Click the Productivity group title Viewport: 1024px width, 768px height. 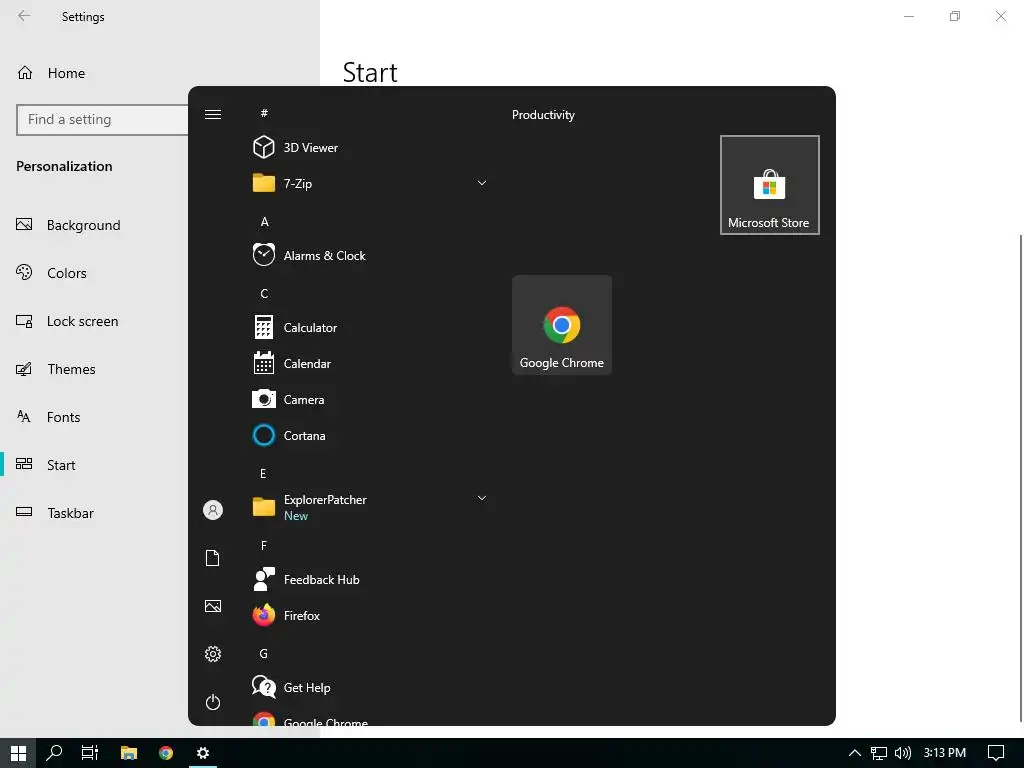pyautogui.click(x=543, y=114)
